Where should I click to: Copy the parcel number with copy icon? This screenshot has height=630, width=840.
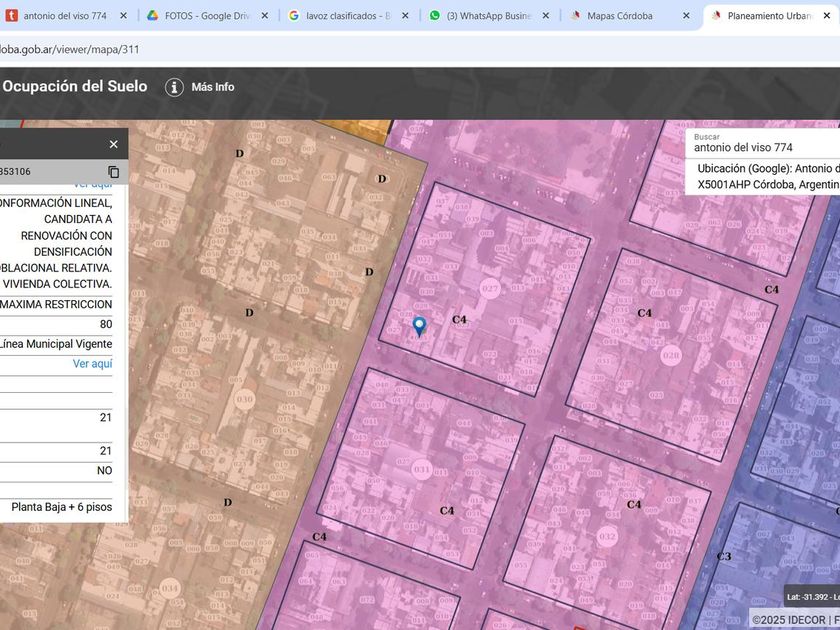113,172
